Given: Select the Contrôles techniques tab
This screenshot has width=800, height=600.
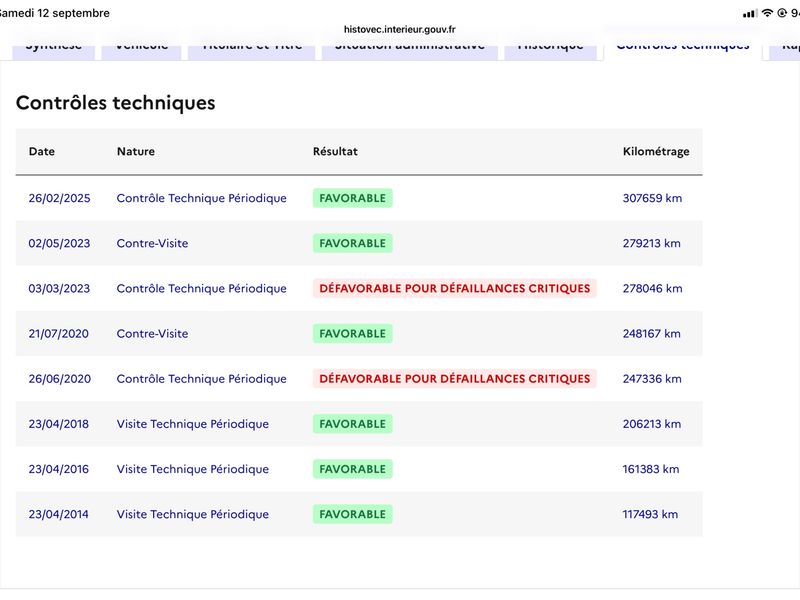Looking at the screenshot, I should click(683, 49).
